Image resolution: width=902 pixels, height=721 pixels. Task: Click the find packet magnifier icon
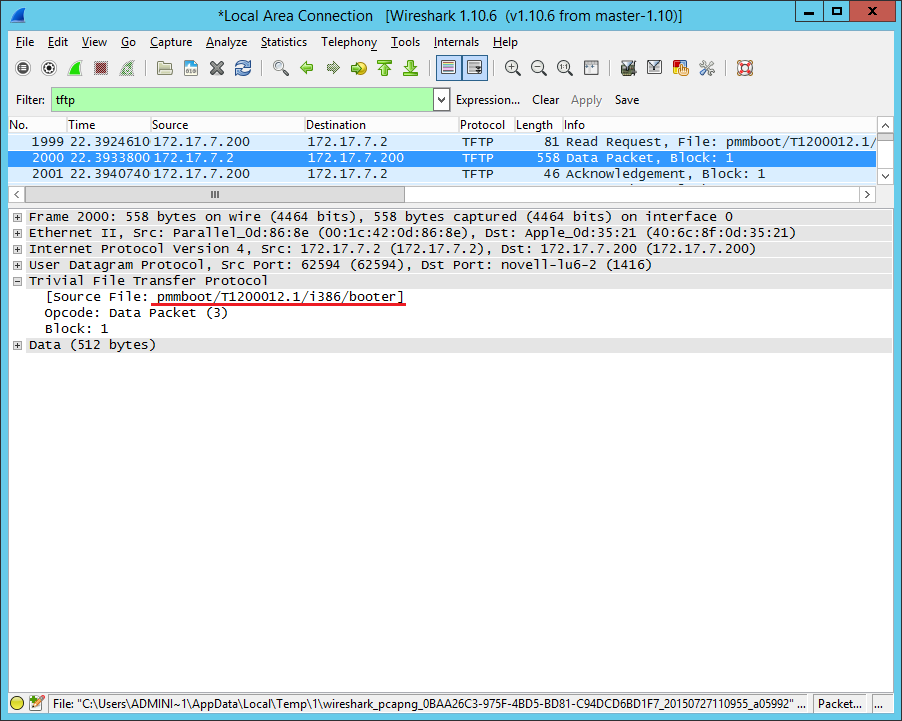(281, 68)
